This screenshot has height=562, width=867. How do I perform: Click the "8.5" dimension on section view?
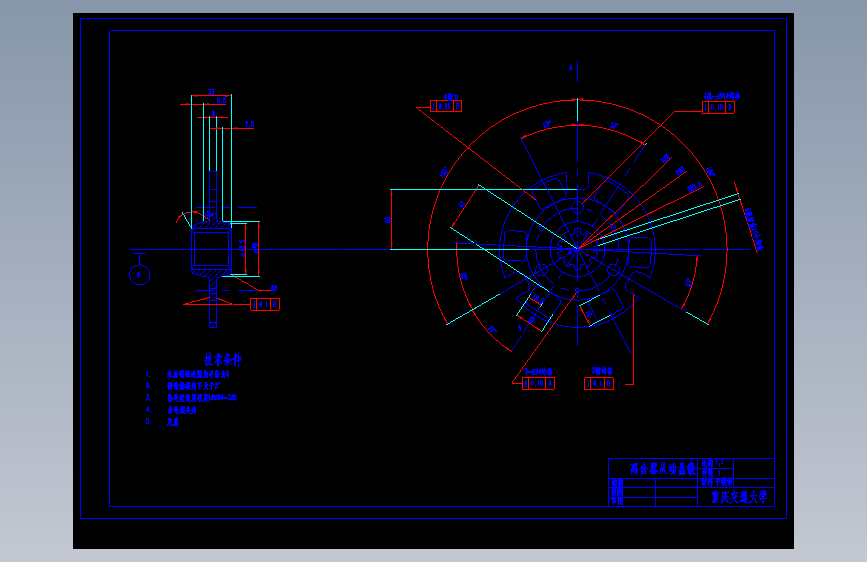[x=222, y=101]
